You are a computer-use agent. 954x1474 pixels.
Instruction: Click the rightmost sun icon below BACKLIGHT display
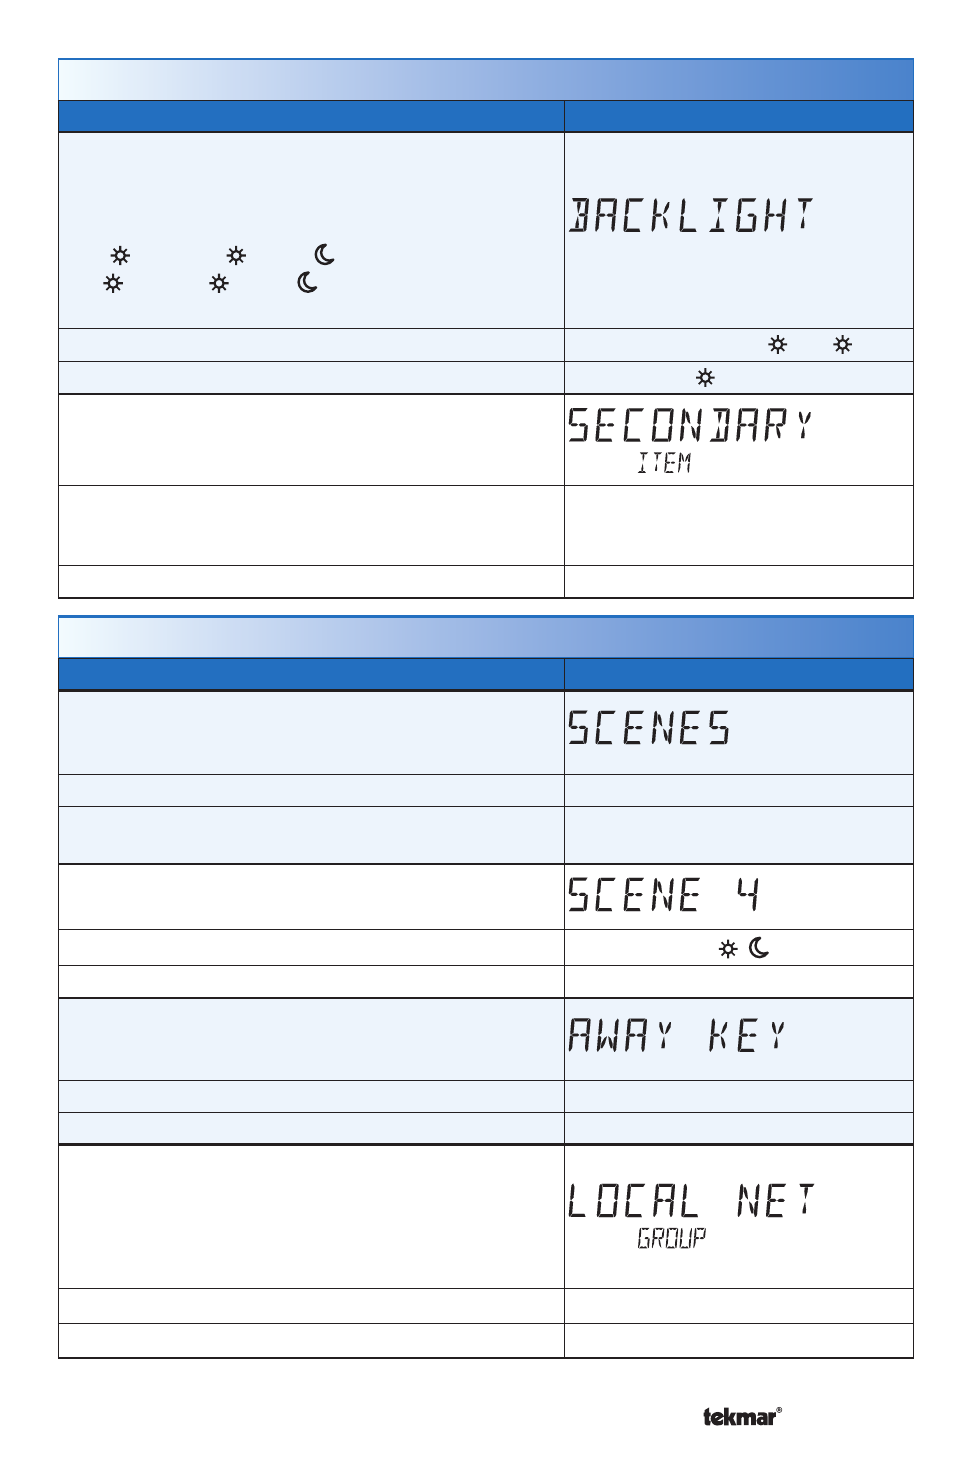click(x=843, y=345)
